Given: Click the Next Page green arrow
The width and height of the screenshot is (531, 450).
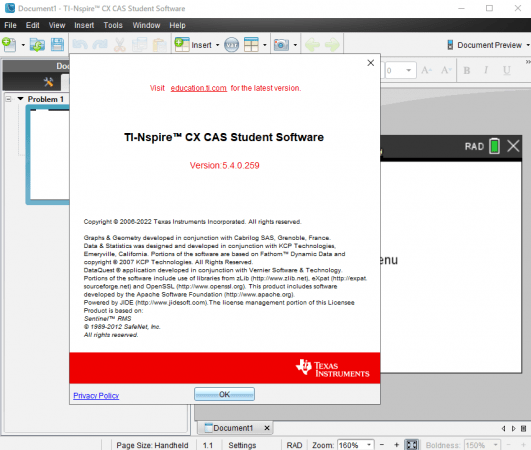Looking at the screenshot, I should [x=332, y=45].
